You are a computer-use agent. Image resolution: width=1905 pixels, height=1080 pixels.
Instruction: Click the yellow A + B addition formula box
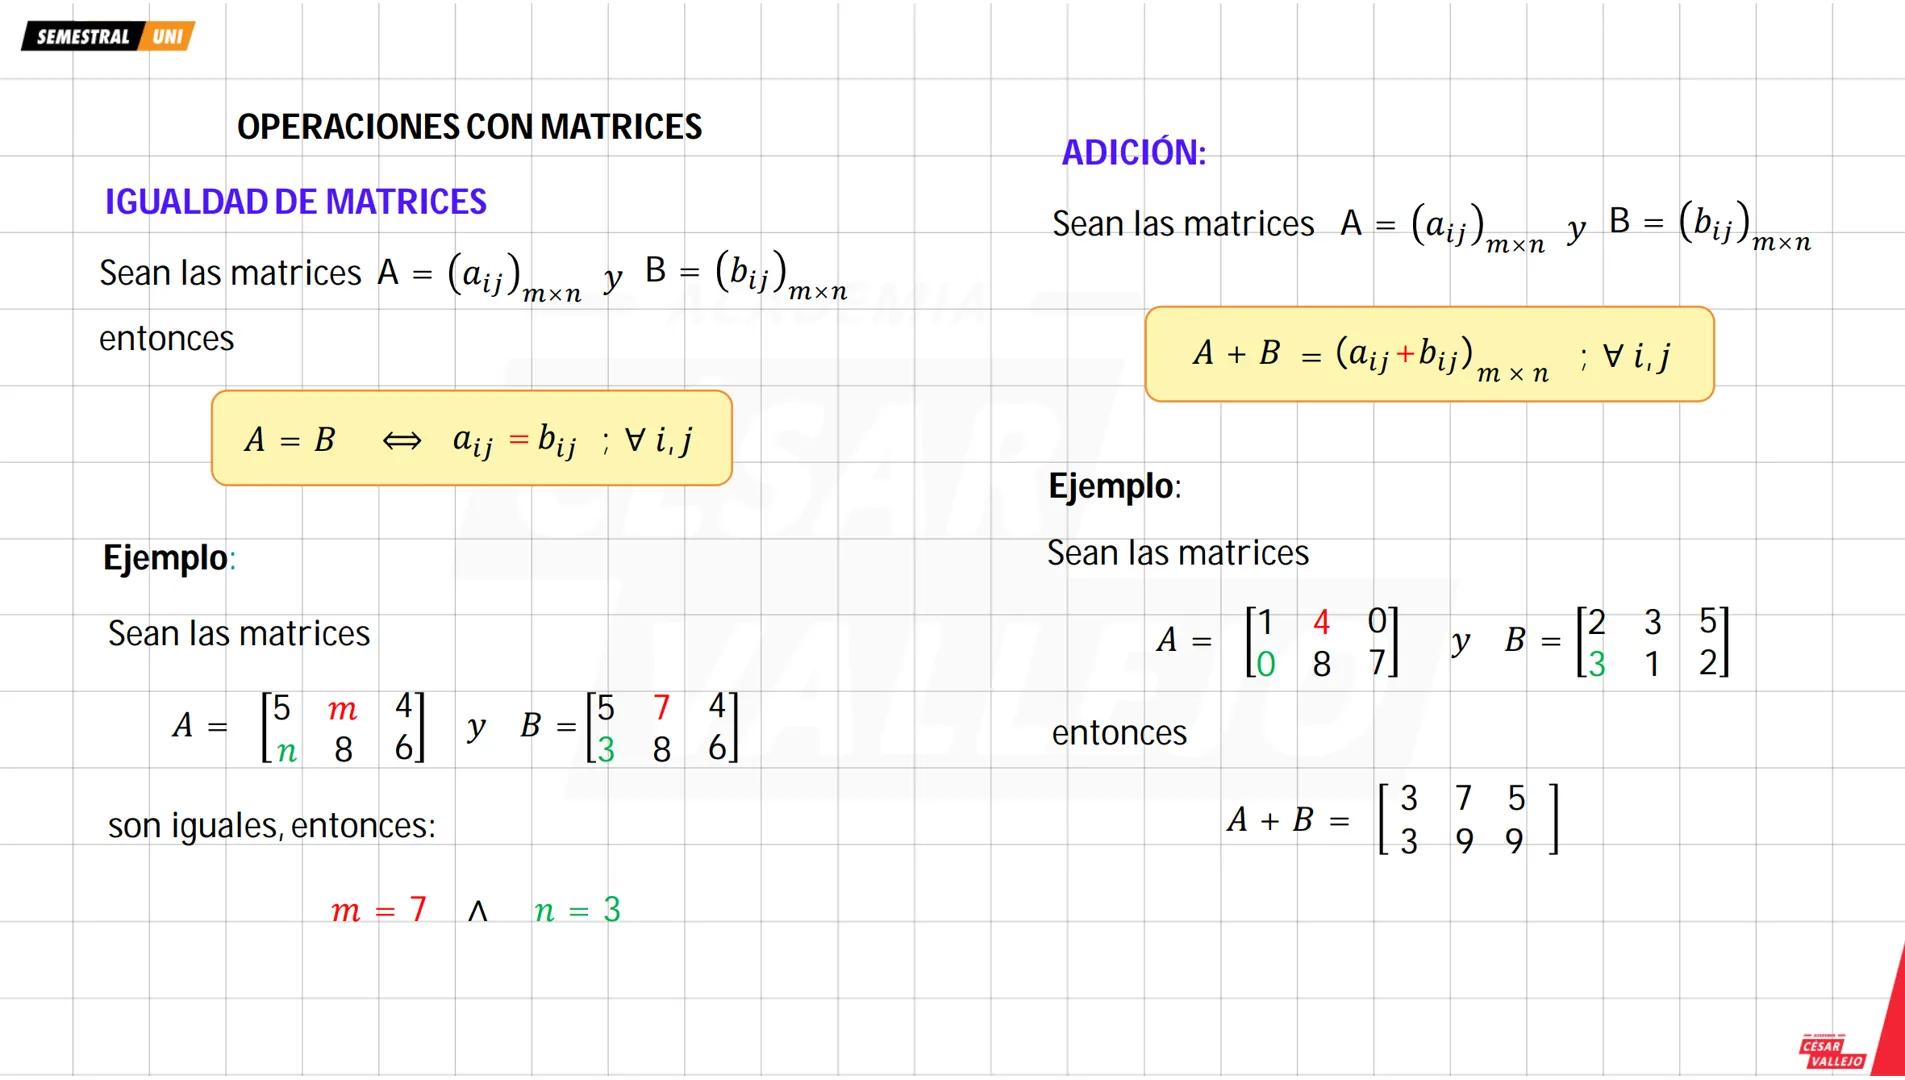coord(1428,354)
